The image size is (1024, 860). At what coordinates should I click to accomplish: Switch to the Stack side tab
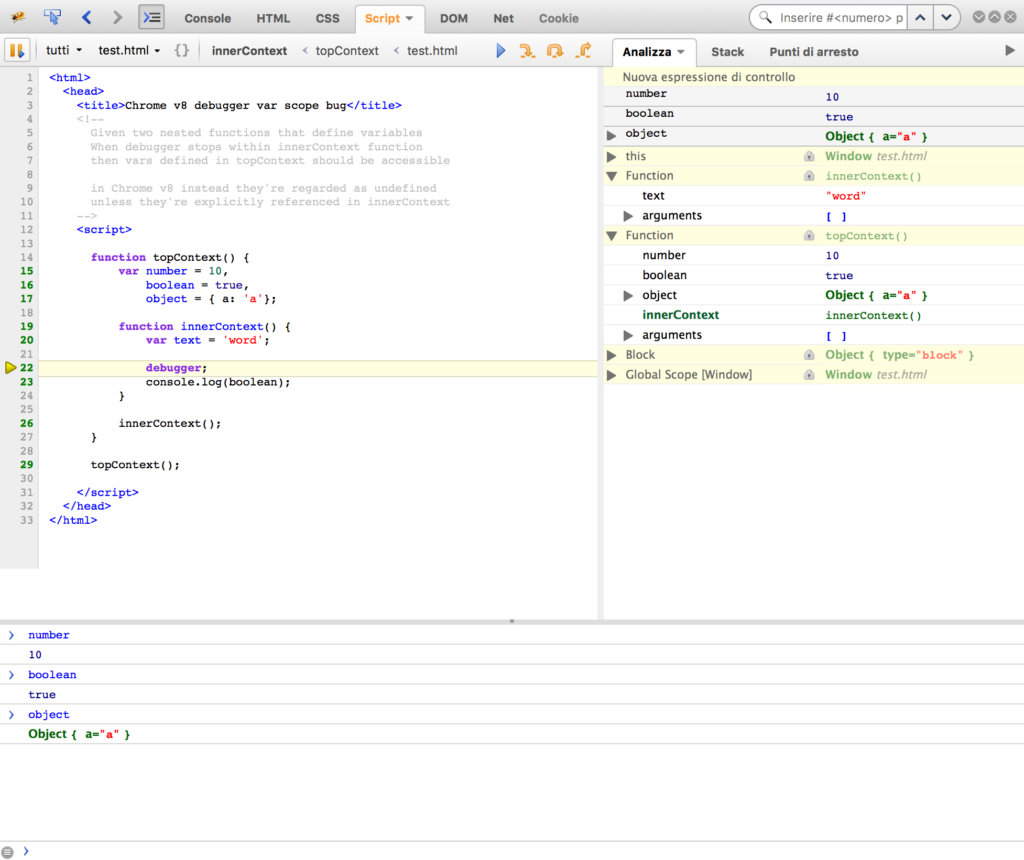(x=728, y=52)
